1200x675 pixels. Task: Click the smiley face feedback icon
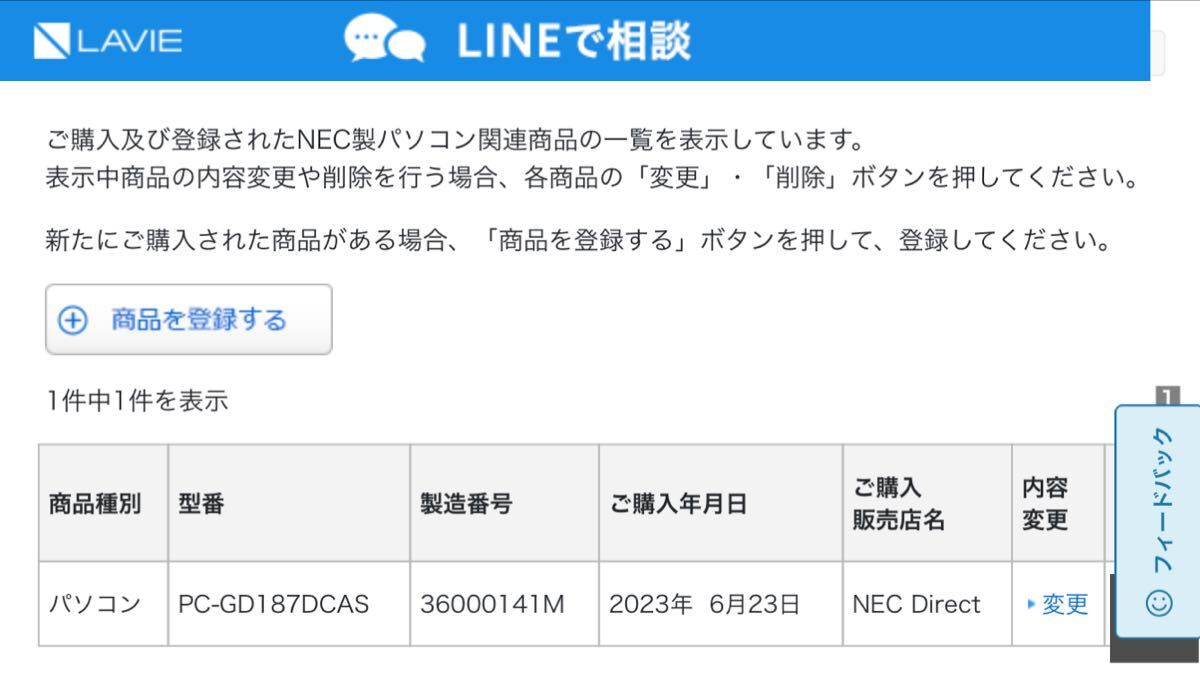tap(1160, 603)
